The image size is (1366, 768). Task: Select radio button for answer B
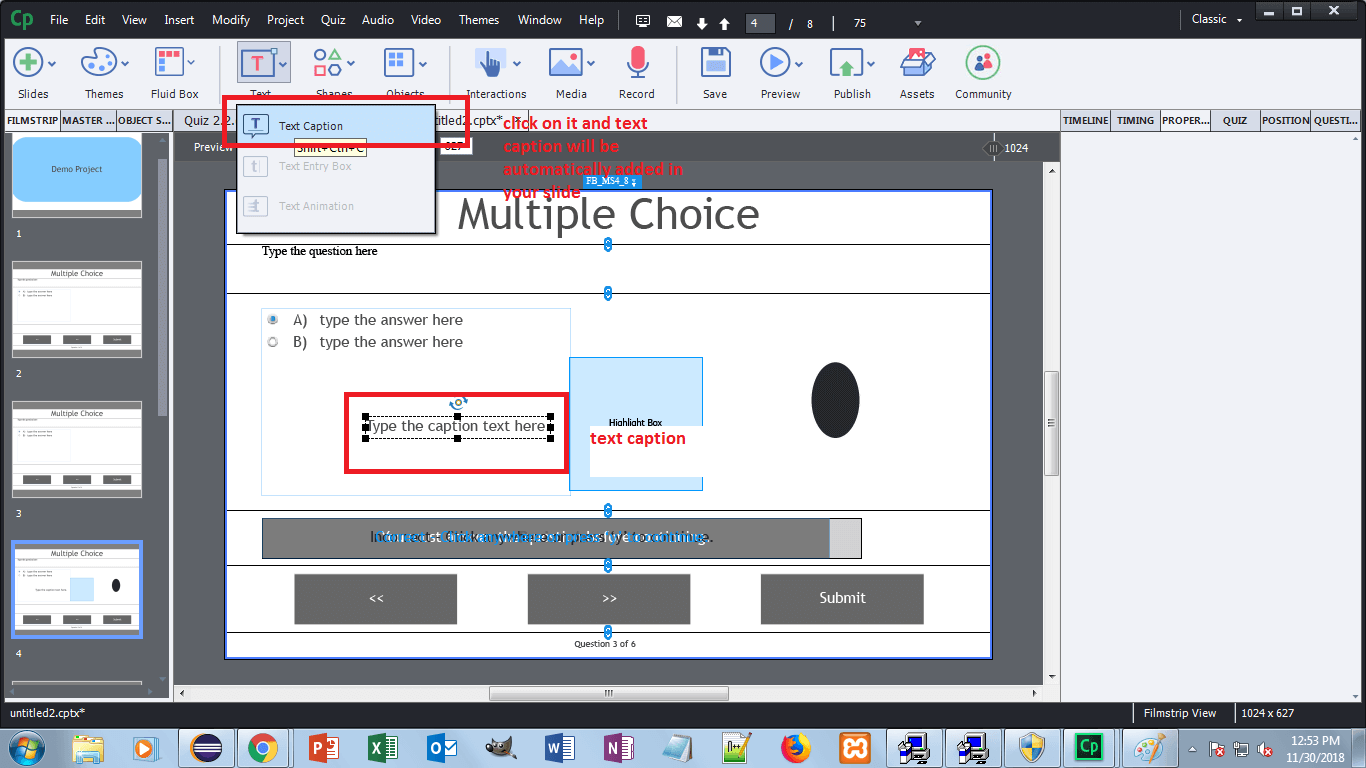[x=273, y=342]
